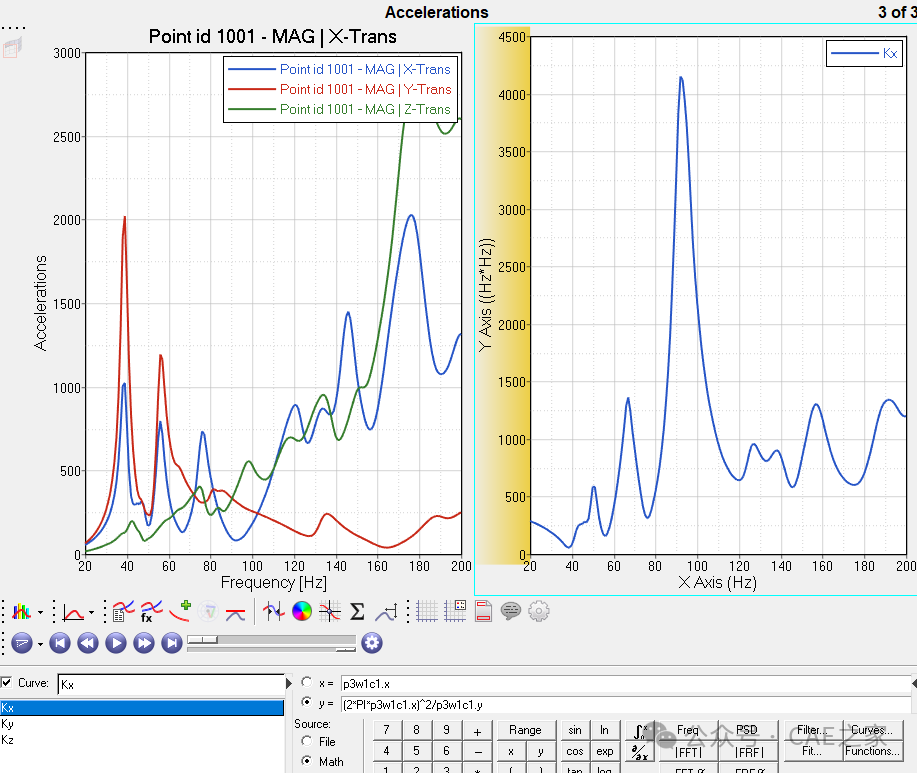Select the curve axes tool icon
917x773 pixels.
[73, 612]
